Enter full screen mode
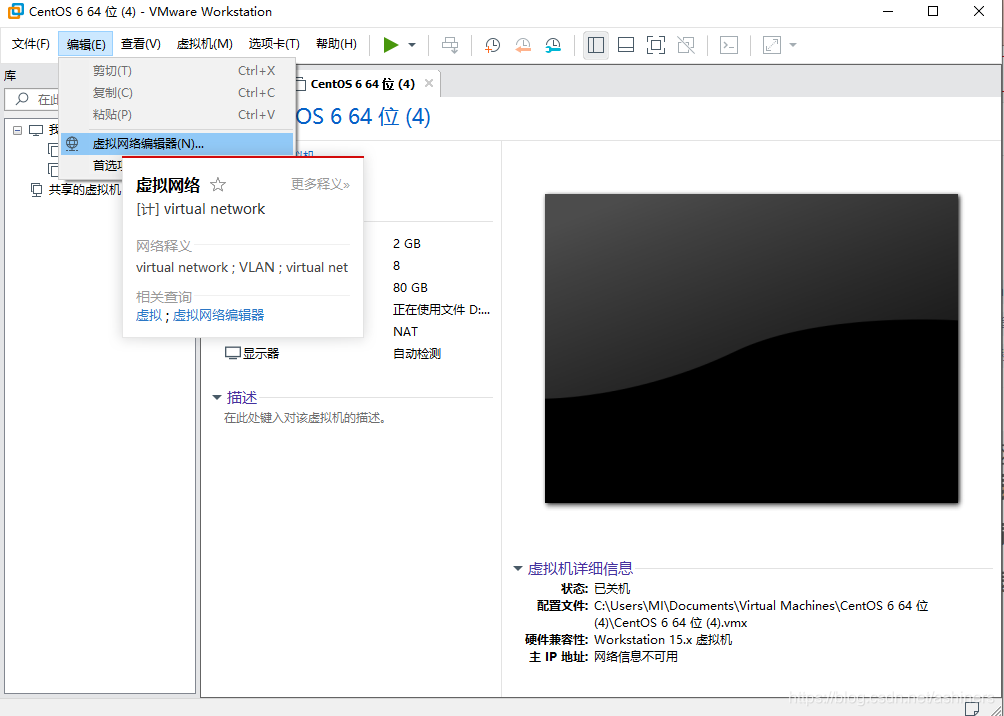Image resolution: width=1004 pixels, height=716 pixels. (x=656, y=45)
